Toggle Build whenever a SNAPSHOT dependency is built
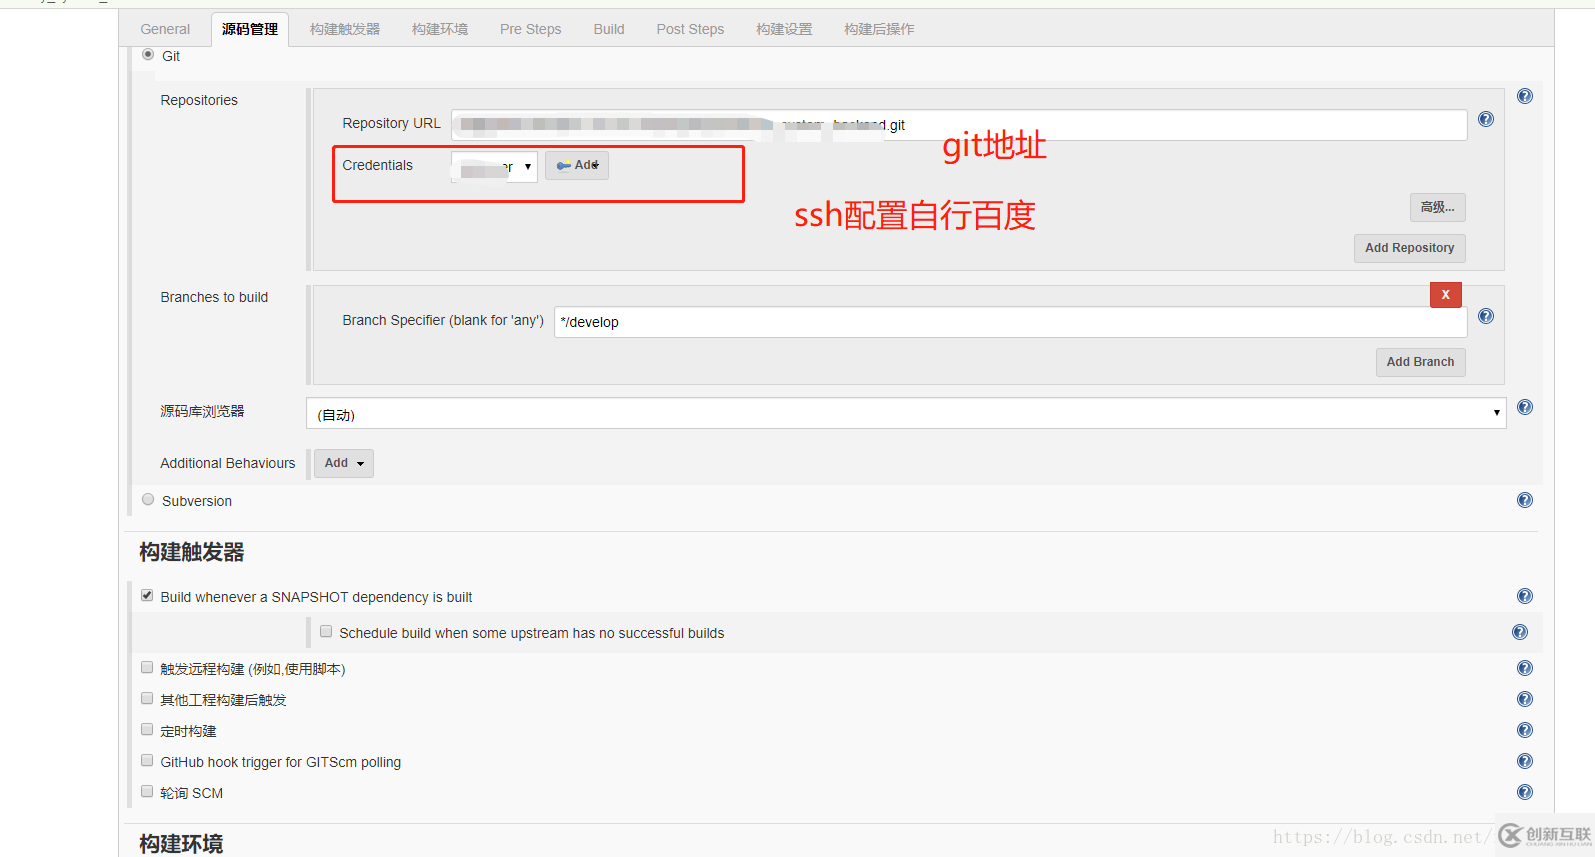This screenshot has width=1595, height=857. (147, 596)
